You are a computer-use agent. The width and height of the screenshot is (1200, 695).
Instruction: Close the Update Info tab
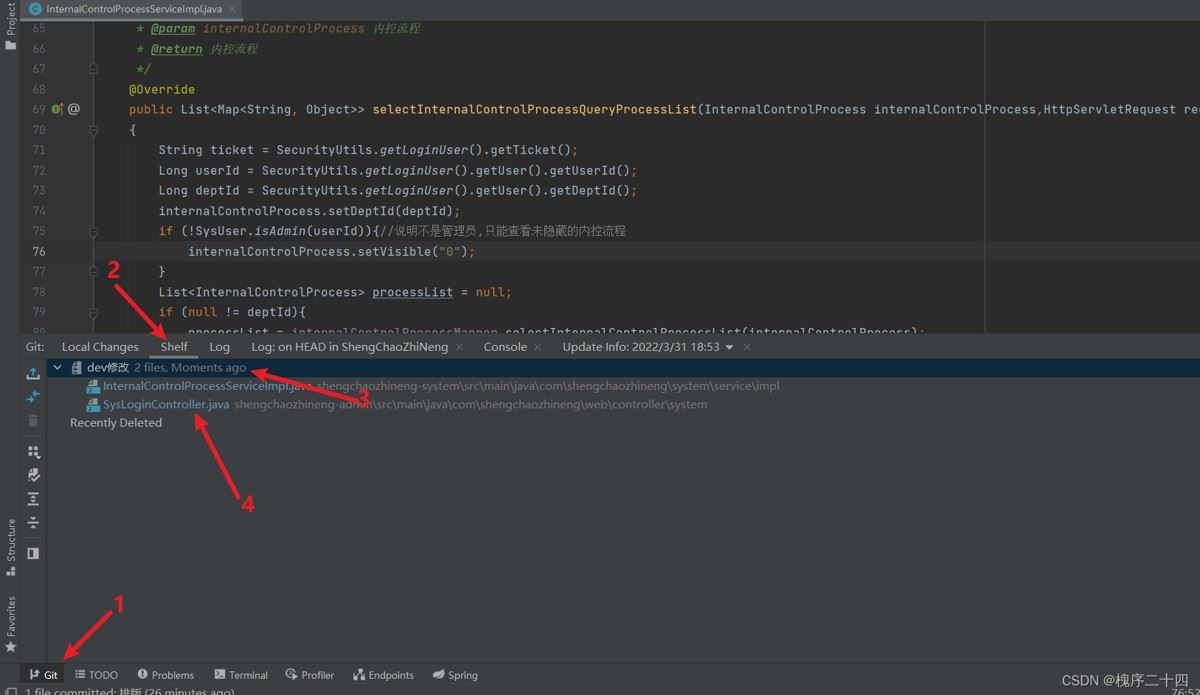(x=746, y=347)
